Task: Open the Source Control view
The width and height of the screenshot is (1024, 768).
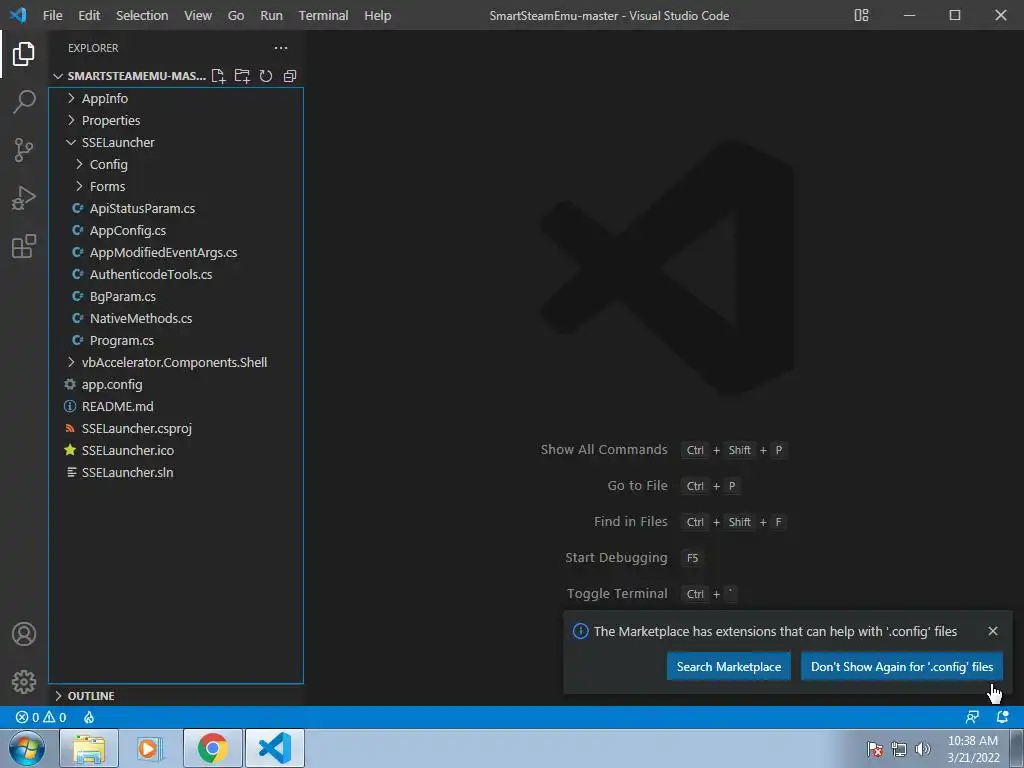Action: pyautogui.click(x=24, y=150)
